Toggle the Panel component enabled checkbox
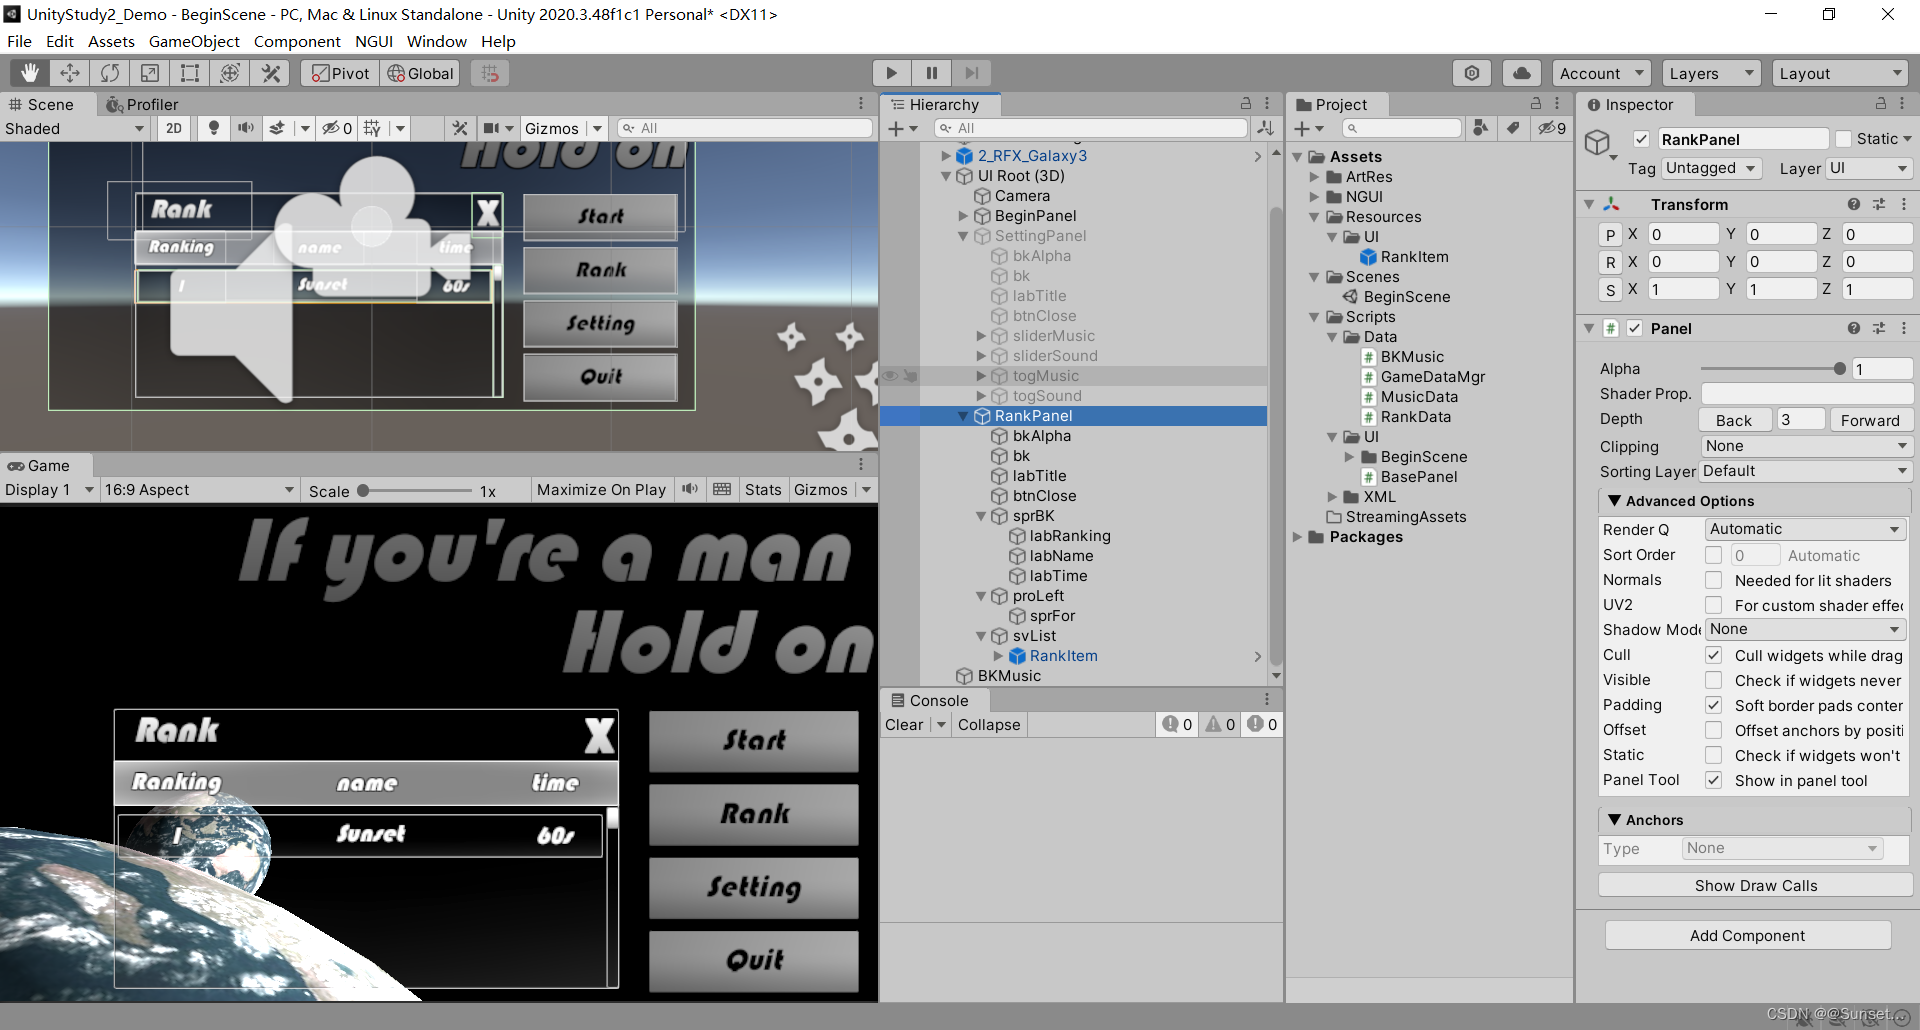This screenshot has width=1920, height=1030. (x=1634, y=328)
